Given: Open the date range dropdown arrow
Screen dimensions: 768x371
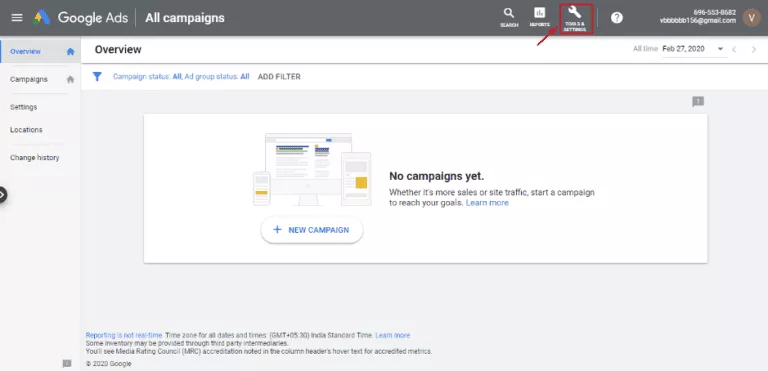Looking at the screenshot, I should coord(720,49).
